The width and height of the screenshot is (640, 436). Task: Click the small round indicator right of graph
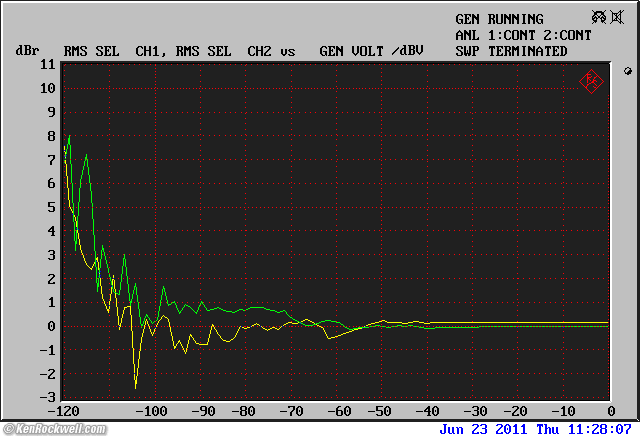click(x=627, y=71)
